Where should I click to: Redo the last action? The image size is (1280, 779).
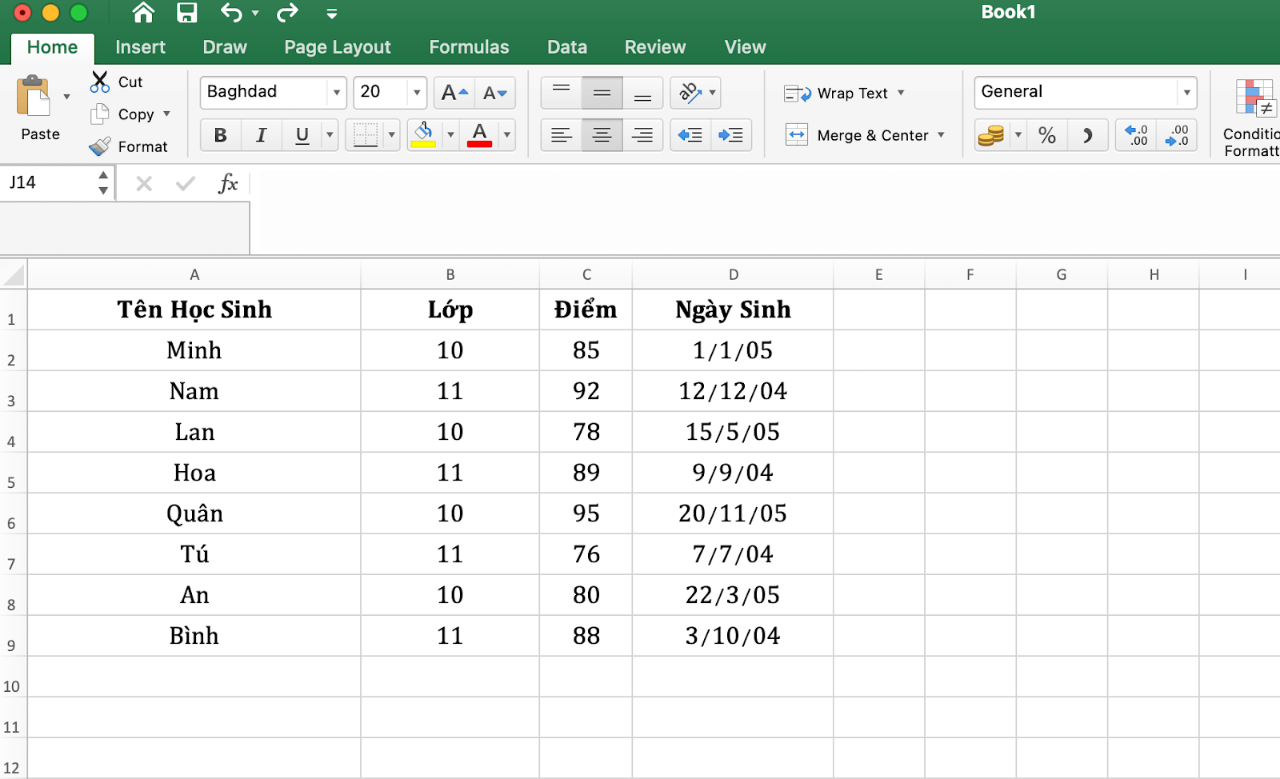click(287, 13)
